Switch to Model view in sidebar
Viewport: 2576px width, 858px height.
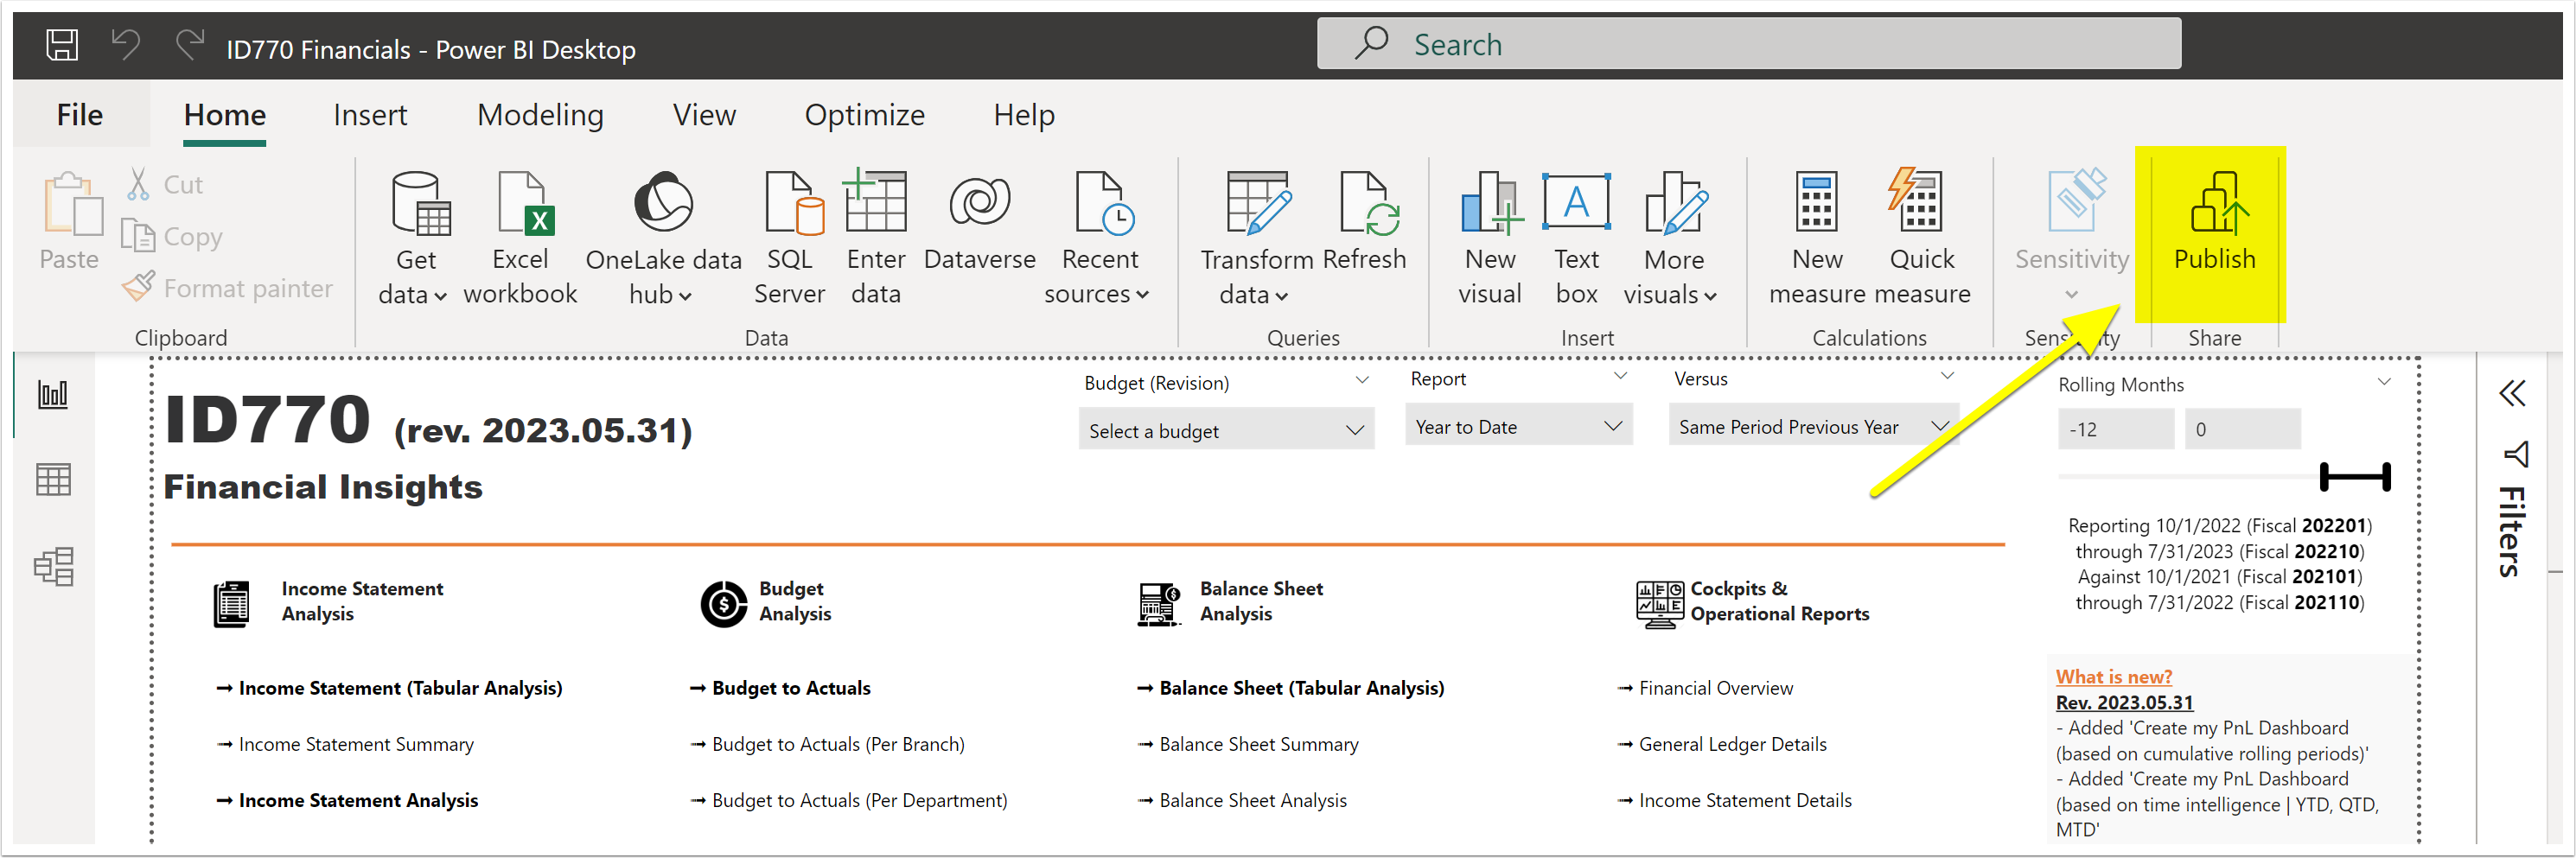53,567
